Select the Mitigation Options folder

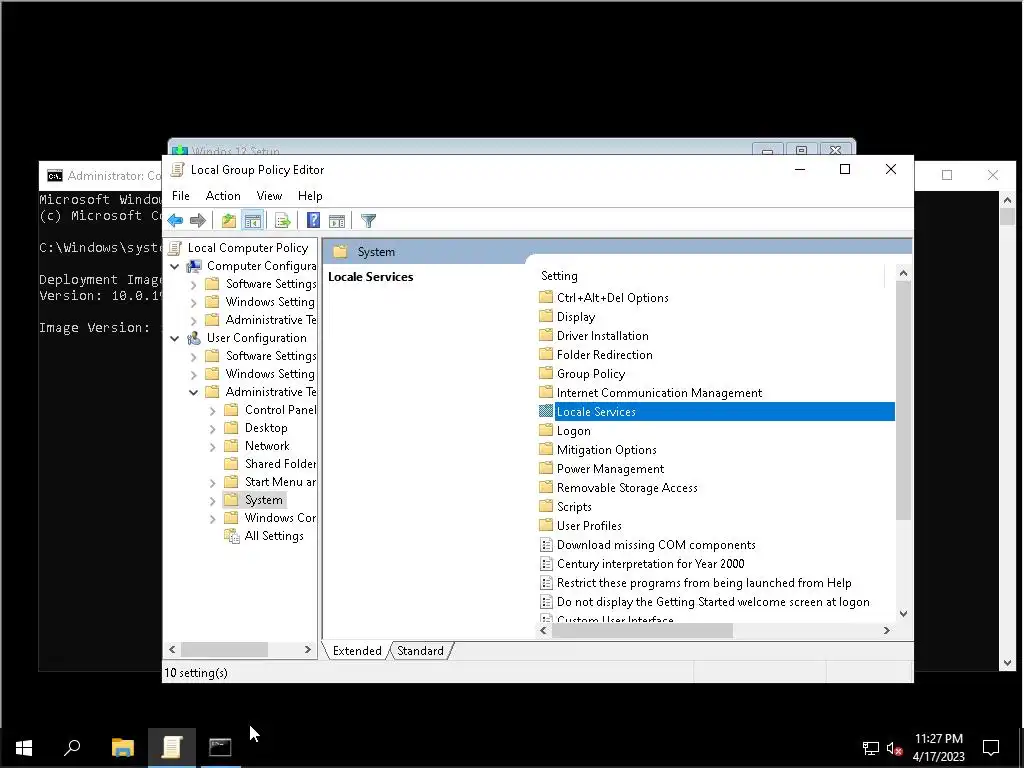606,450
